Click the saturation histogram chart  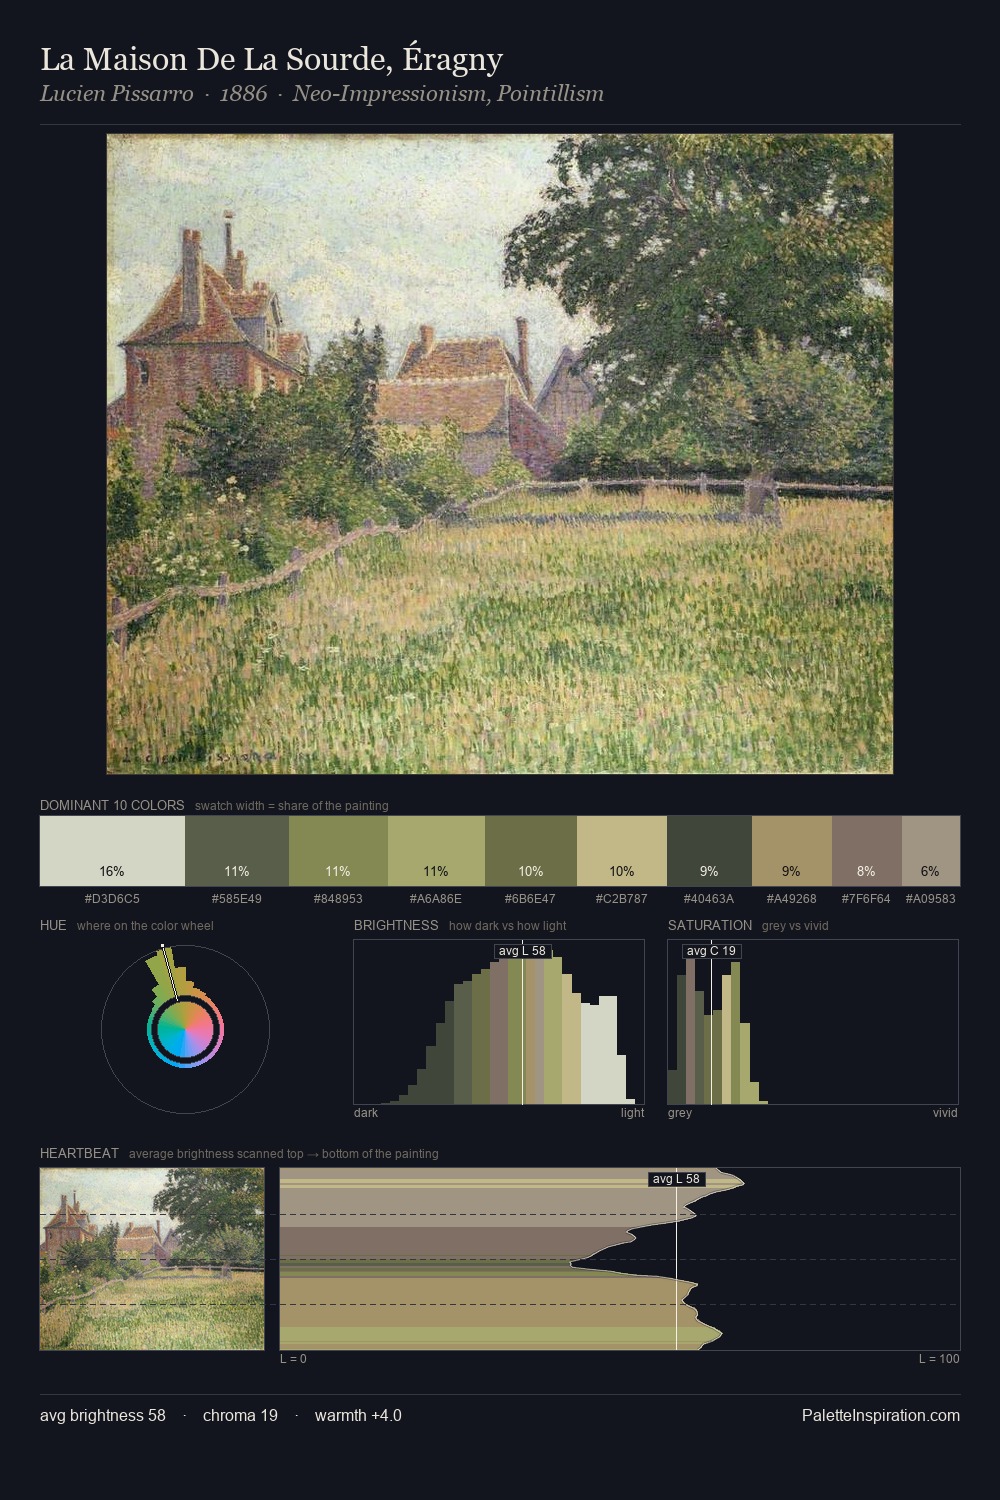click(x=813, y=1022)
